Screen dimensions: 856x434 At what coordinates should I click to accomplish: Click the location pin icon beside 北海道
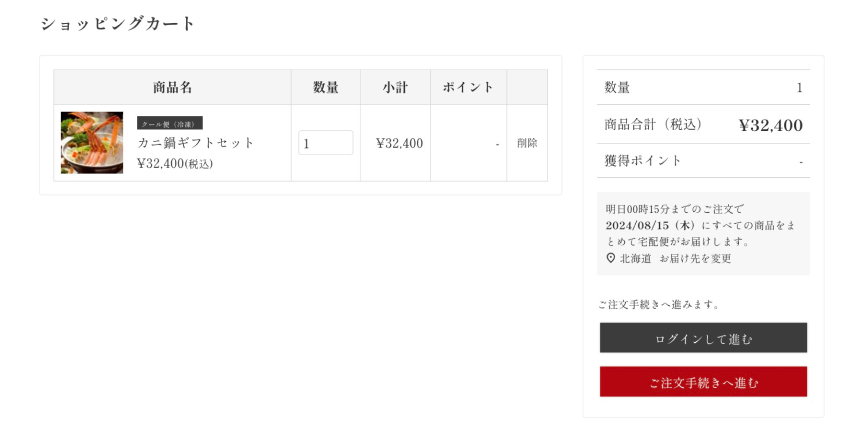[610, 258]
